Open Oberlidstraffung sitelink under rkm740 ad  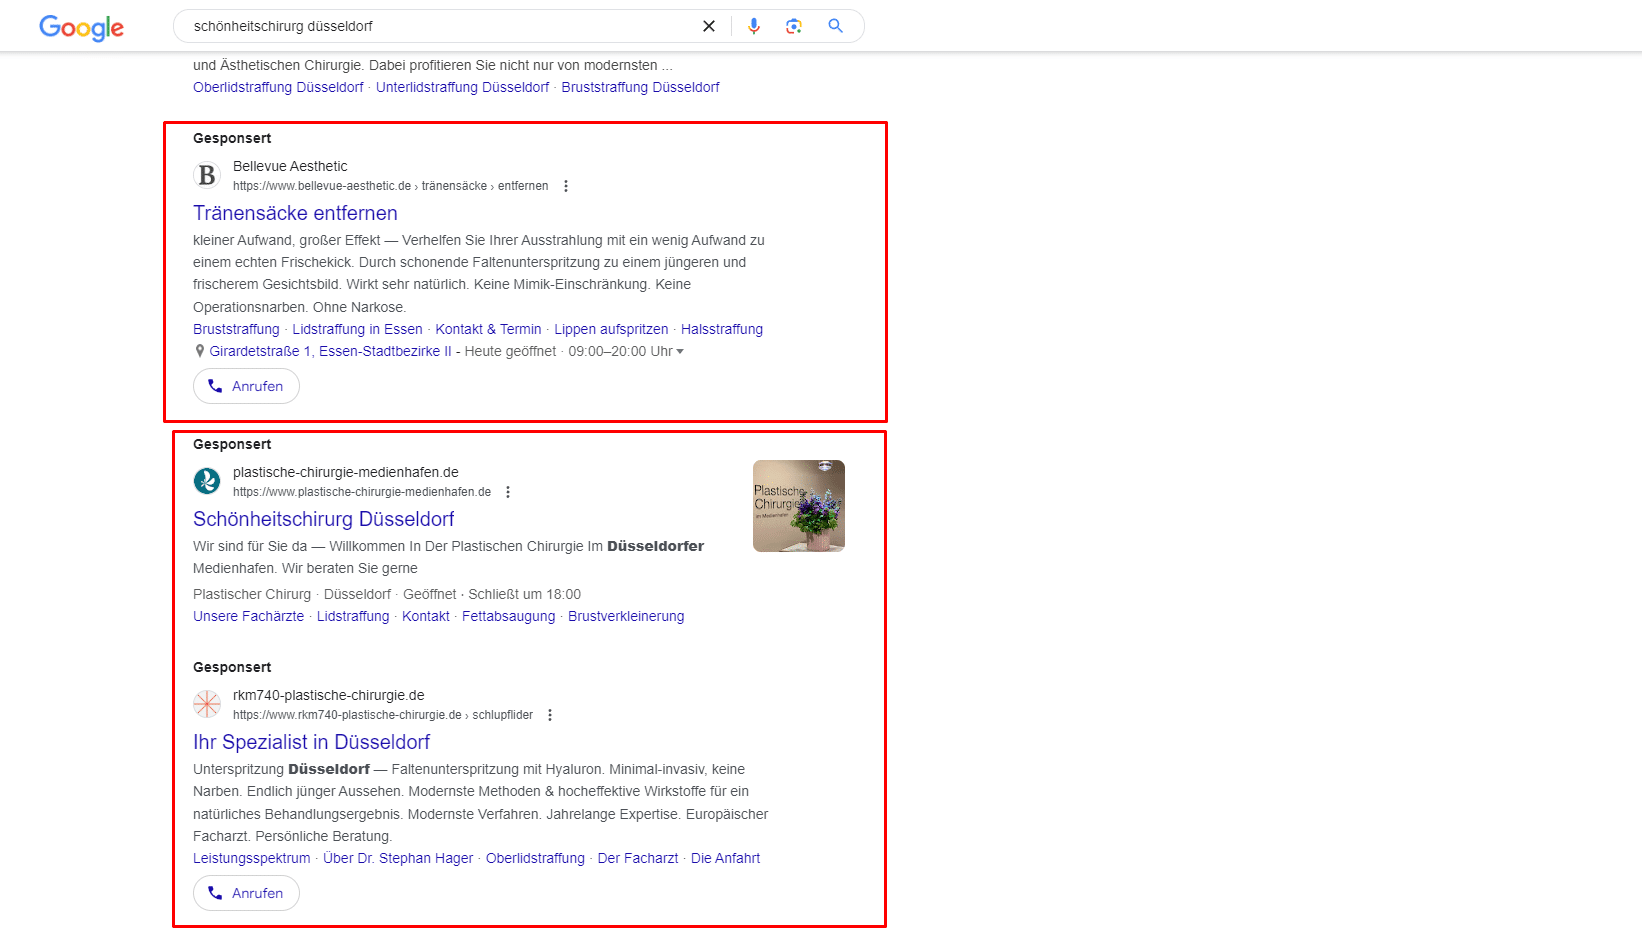535,858
